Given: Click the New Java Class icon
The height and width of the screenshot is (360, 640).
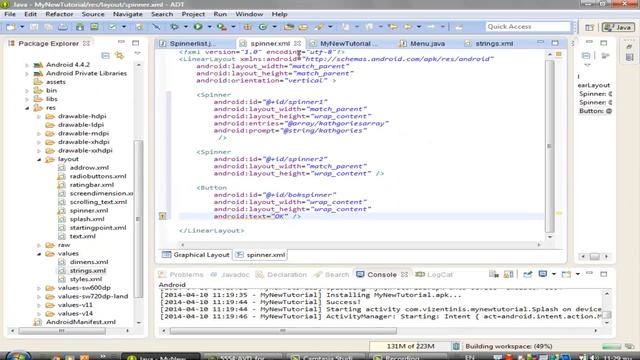Looking at the screenshot, I should (263, 27).
